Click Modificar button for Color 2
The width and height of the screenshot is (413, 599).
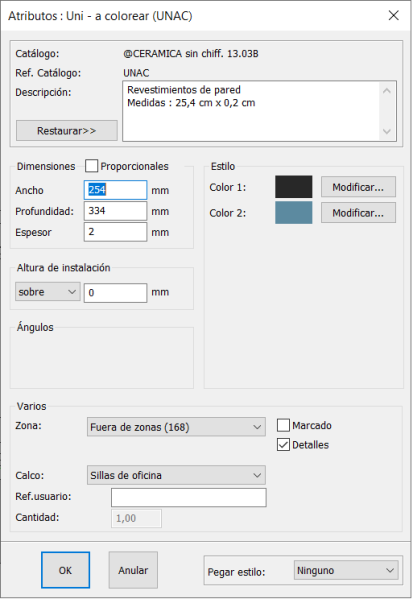[358, 213]
